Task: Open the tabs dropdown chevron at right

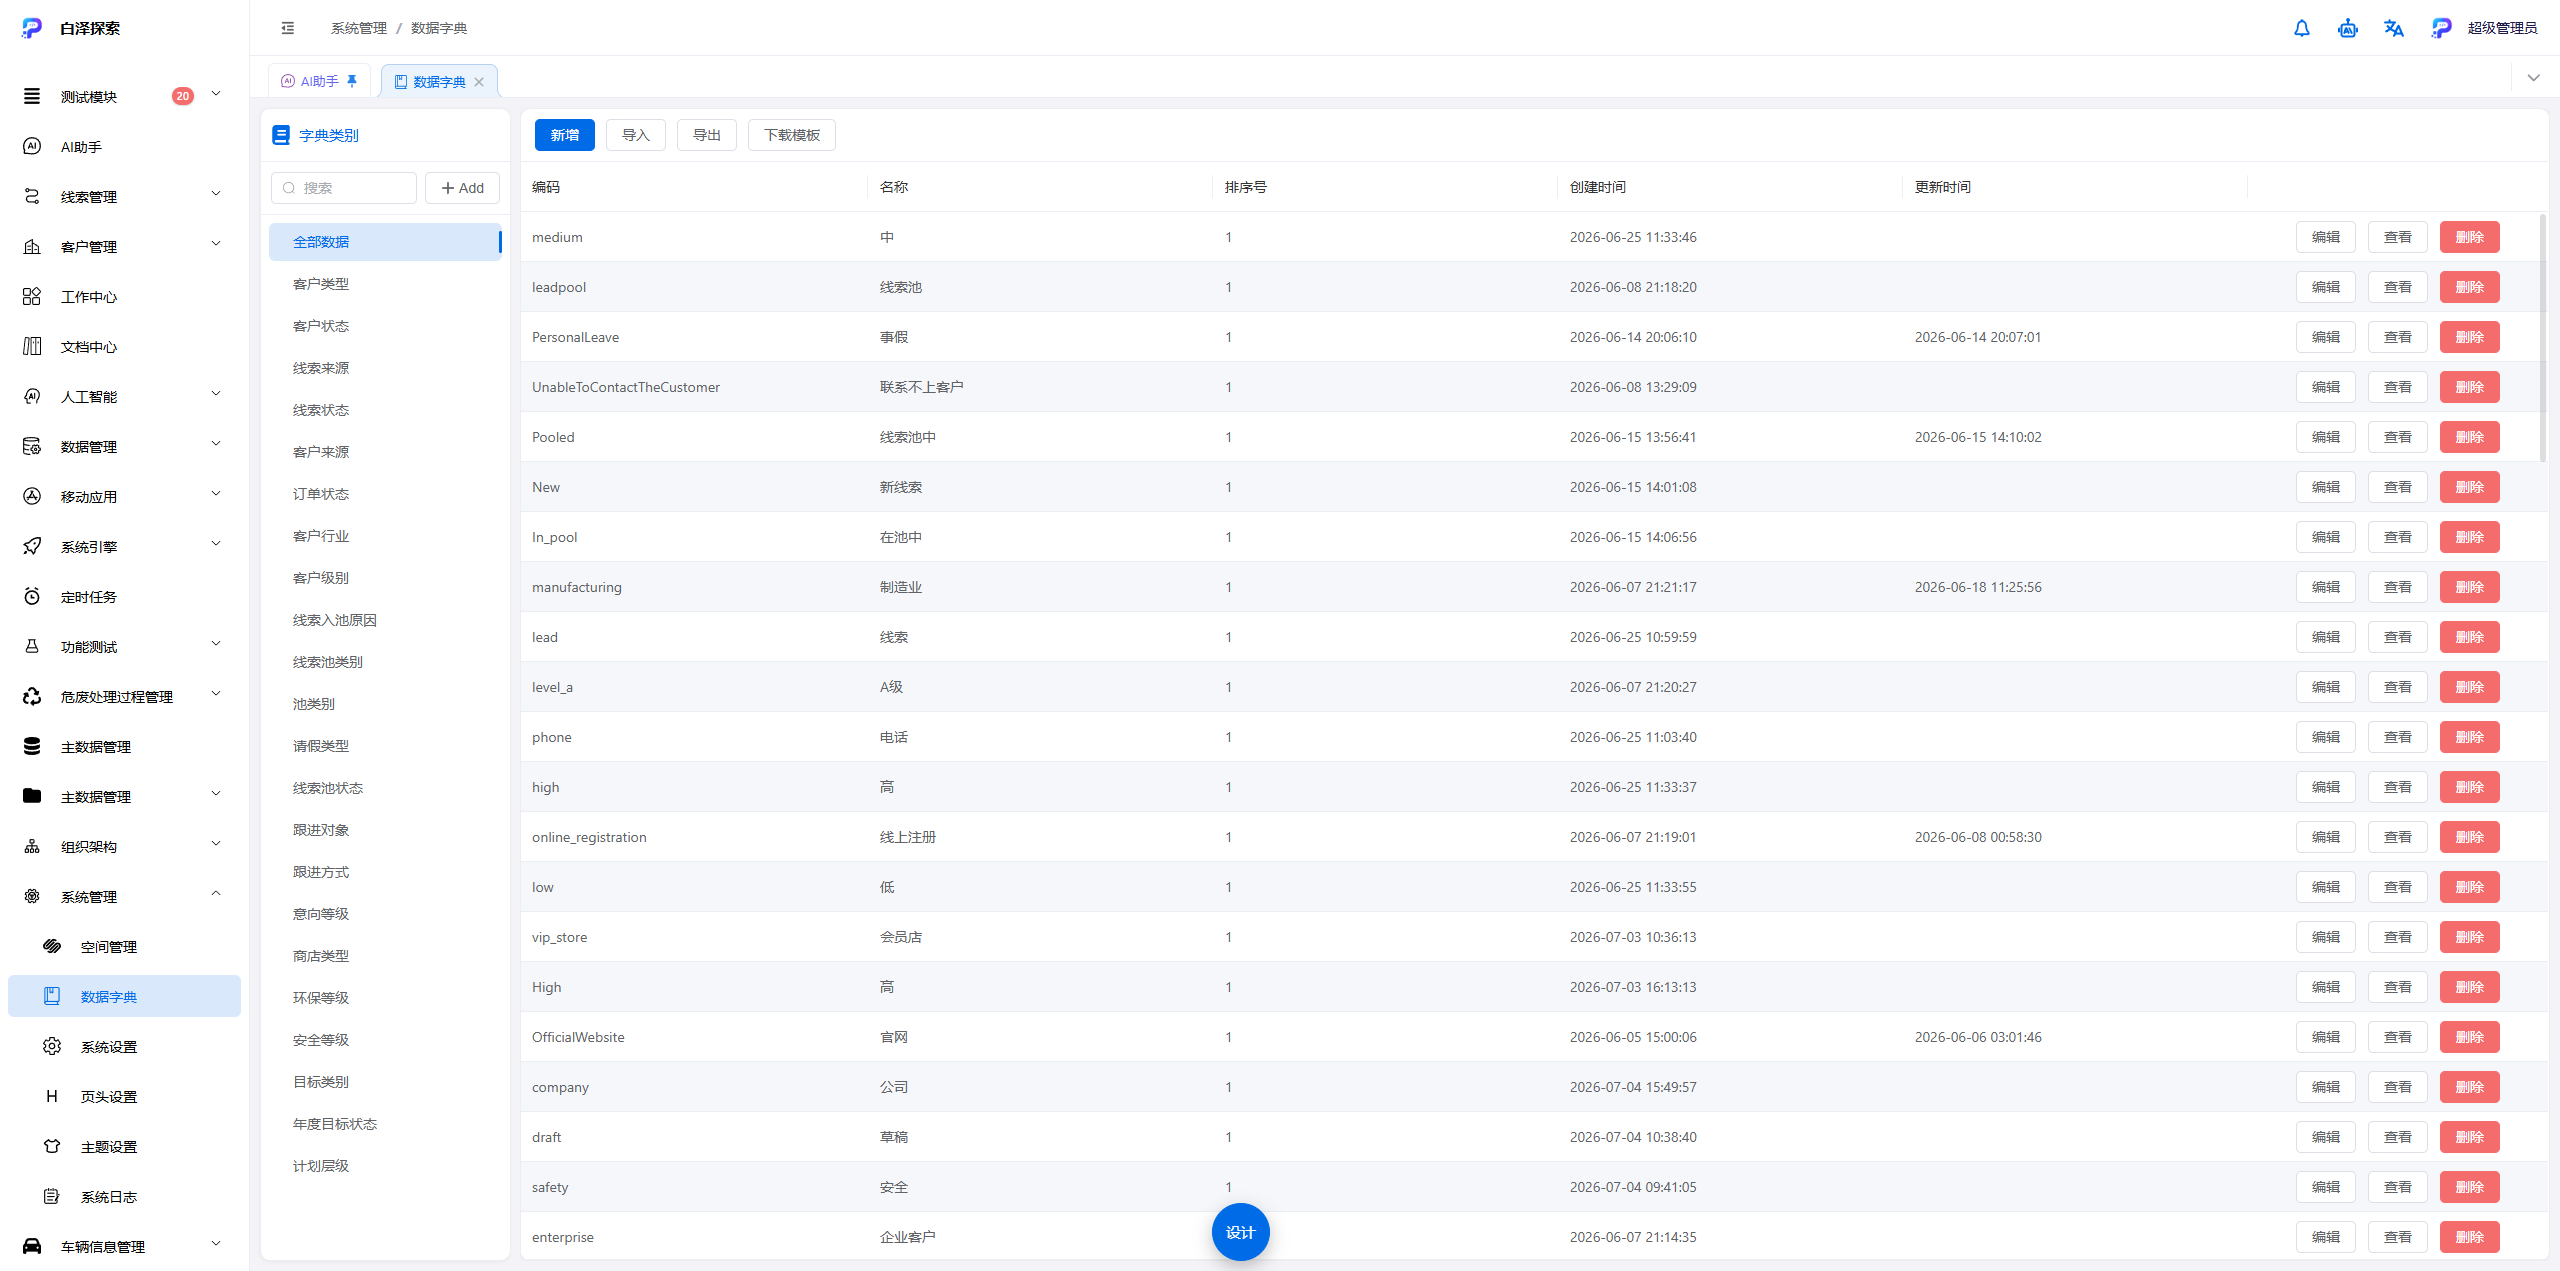Action: click(2533, 78)
